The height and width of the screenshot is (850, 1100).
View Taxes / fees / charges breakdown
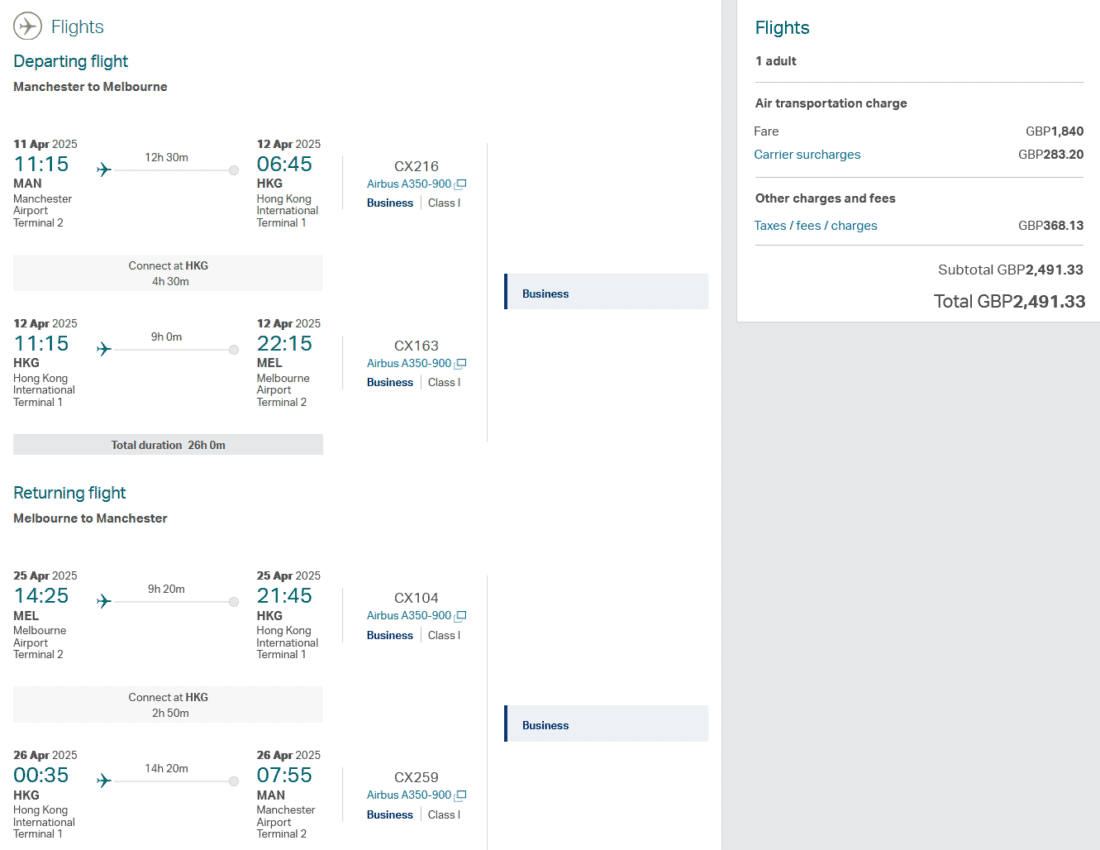815,226
